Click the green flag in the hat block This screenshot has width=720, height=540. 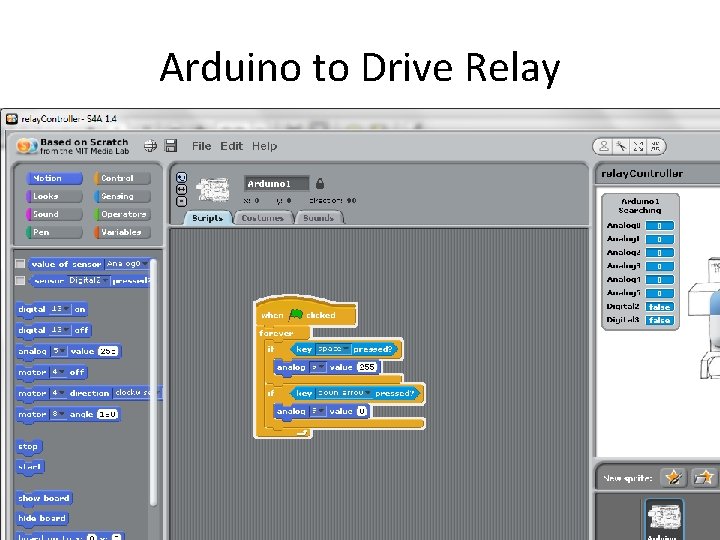click(x=296, y=315)
